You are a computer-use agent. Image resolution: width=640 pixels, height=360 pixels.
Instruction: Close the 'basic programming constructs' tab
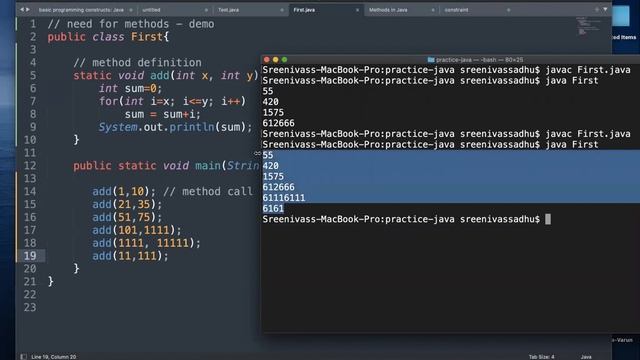(x=131, y=10)
